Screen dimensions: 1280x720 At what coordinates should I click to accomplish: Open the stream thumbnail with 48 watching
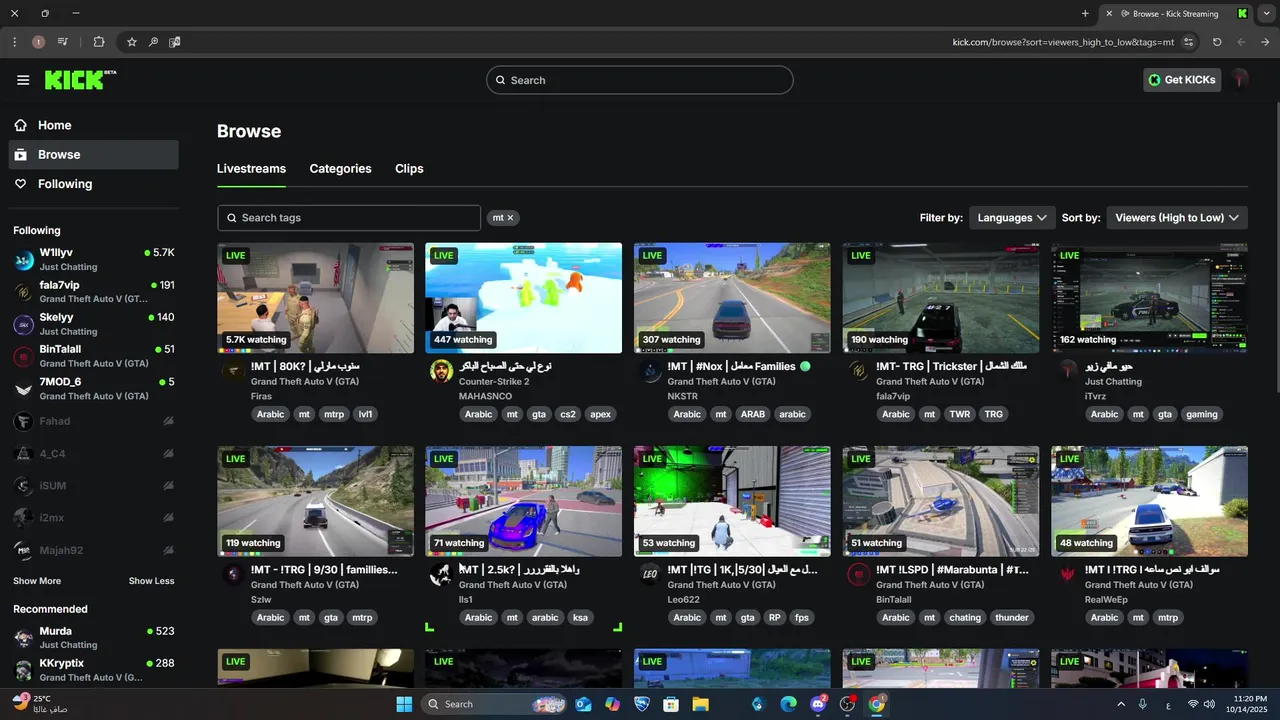[x=1149, y=501]
